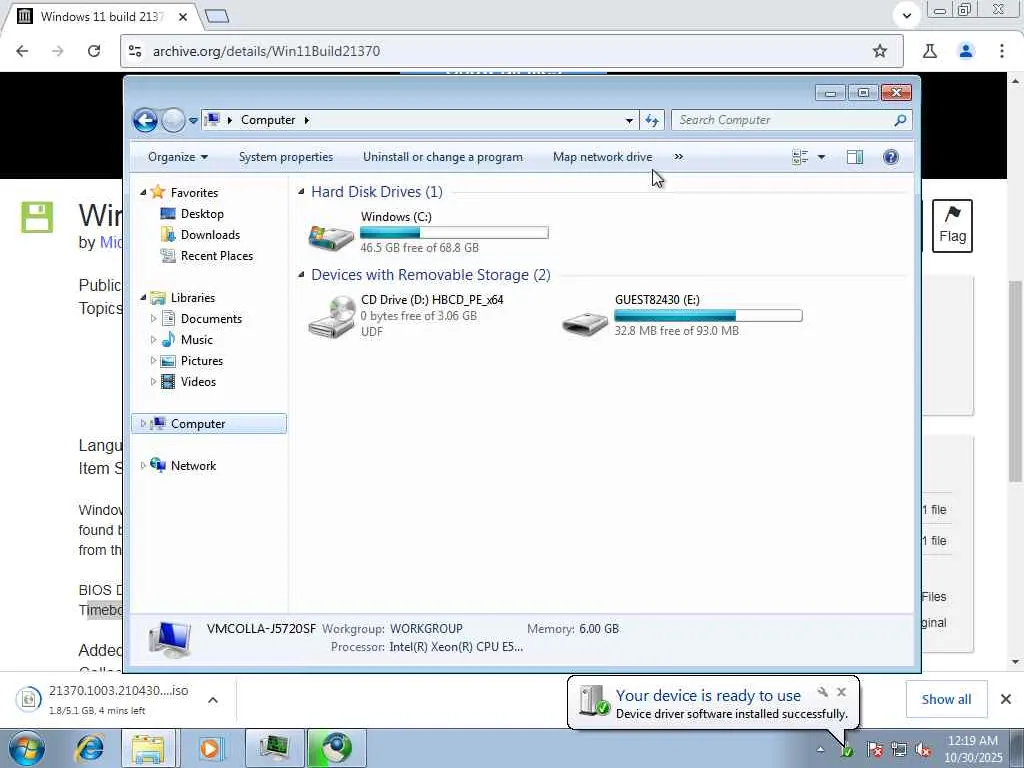This screenshot has height=768, width=1024.
Task: Click Explorer's greyed forward arrow button
Action: [x=173, y=120]
